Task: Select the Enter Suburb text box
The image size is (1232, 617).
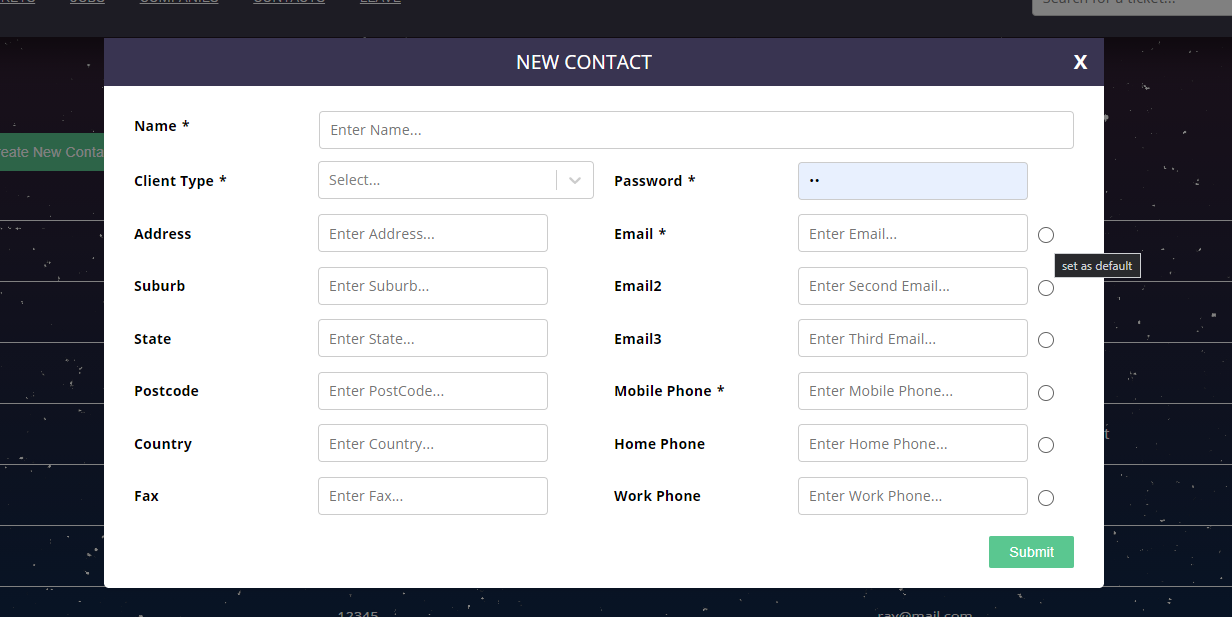Action: [432, 286]
